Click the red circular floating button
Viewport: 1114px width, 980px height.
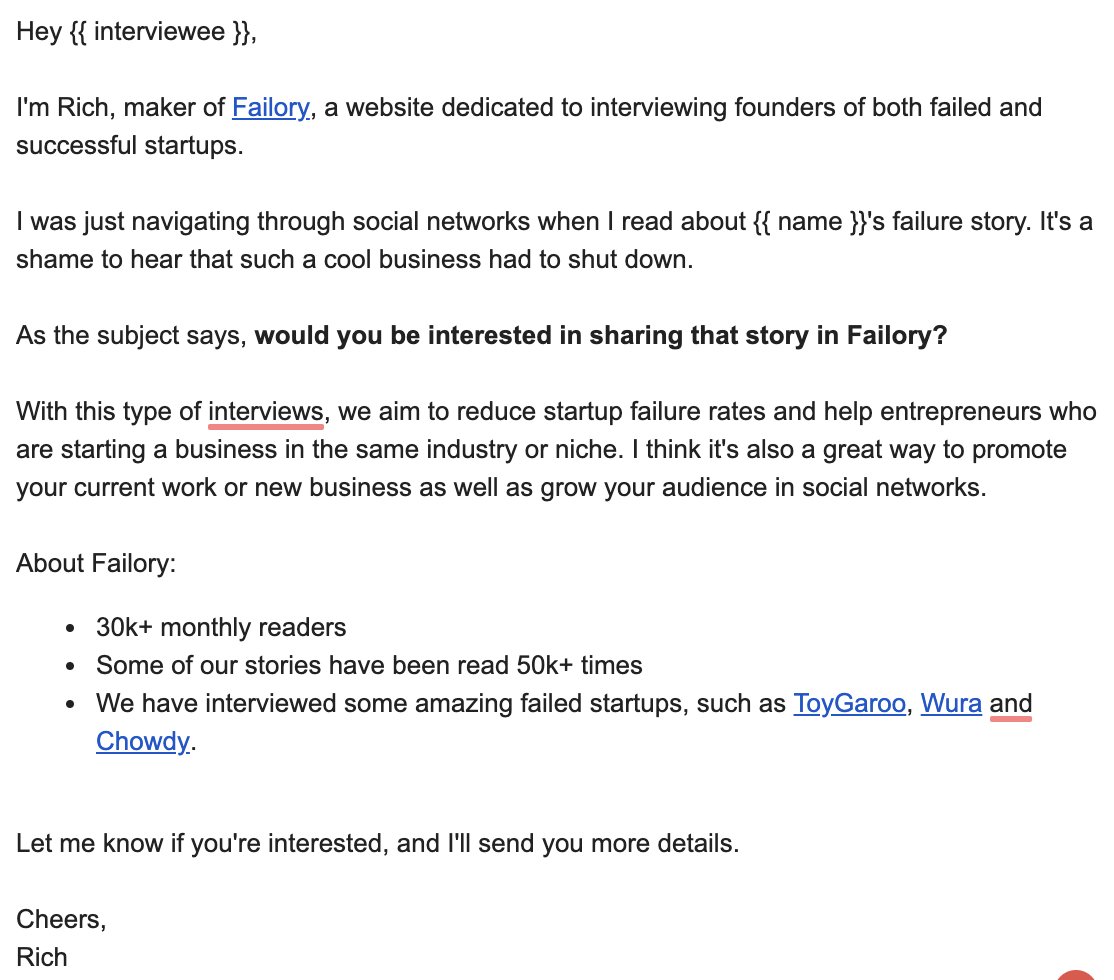1076,975
